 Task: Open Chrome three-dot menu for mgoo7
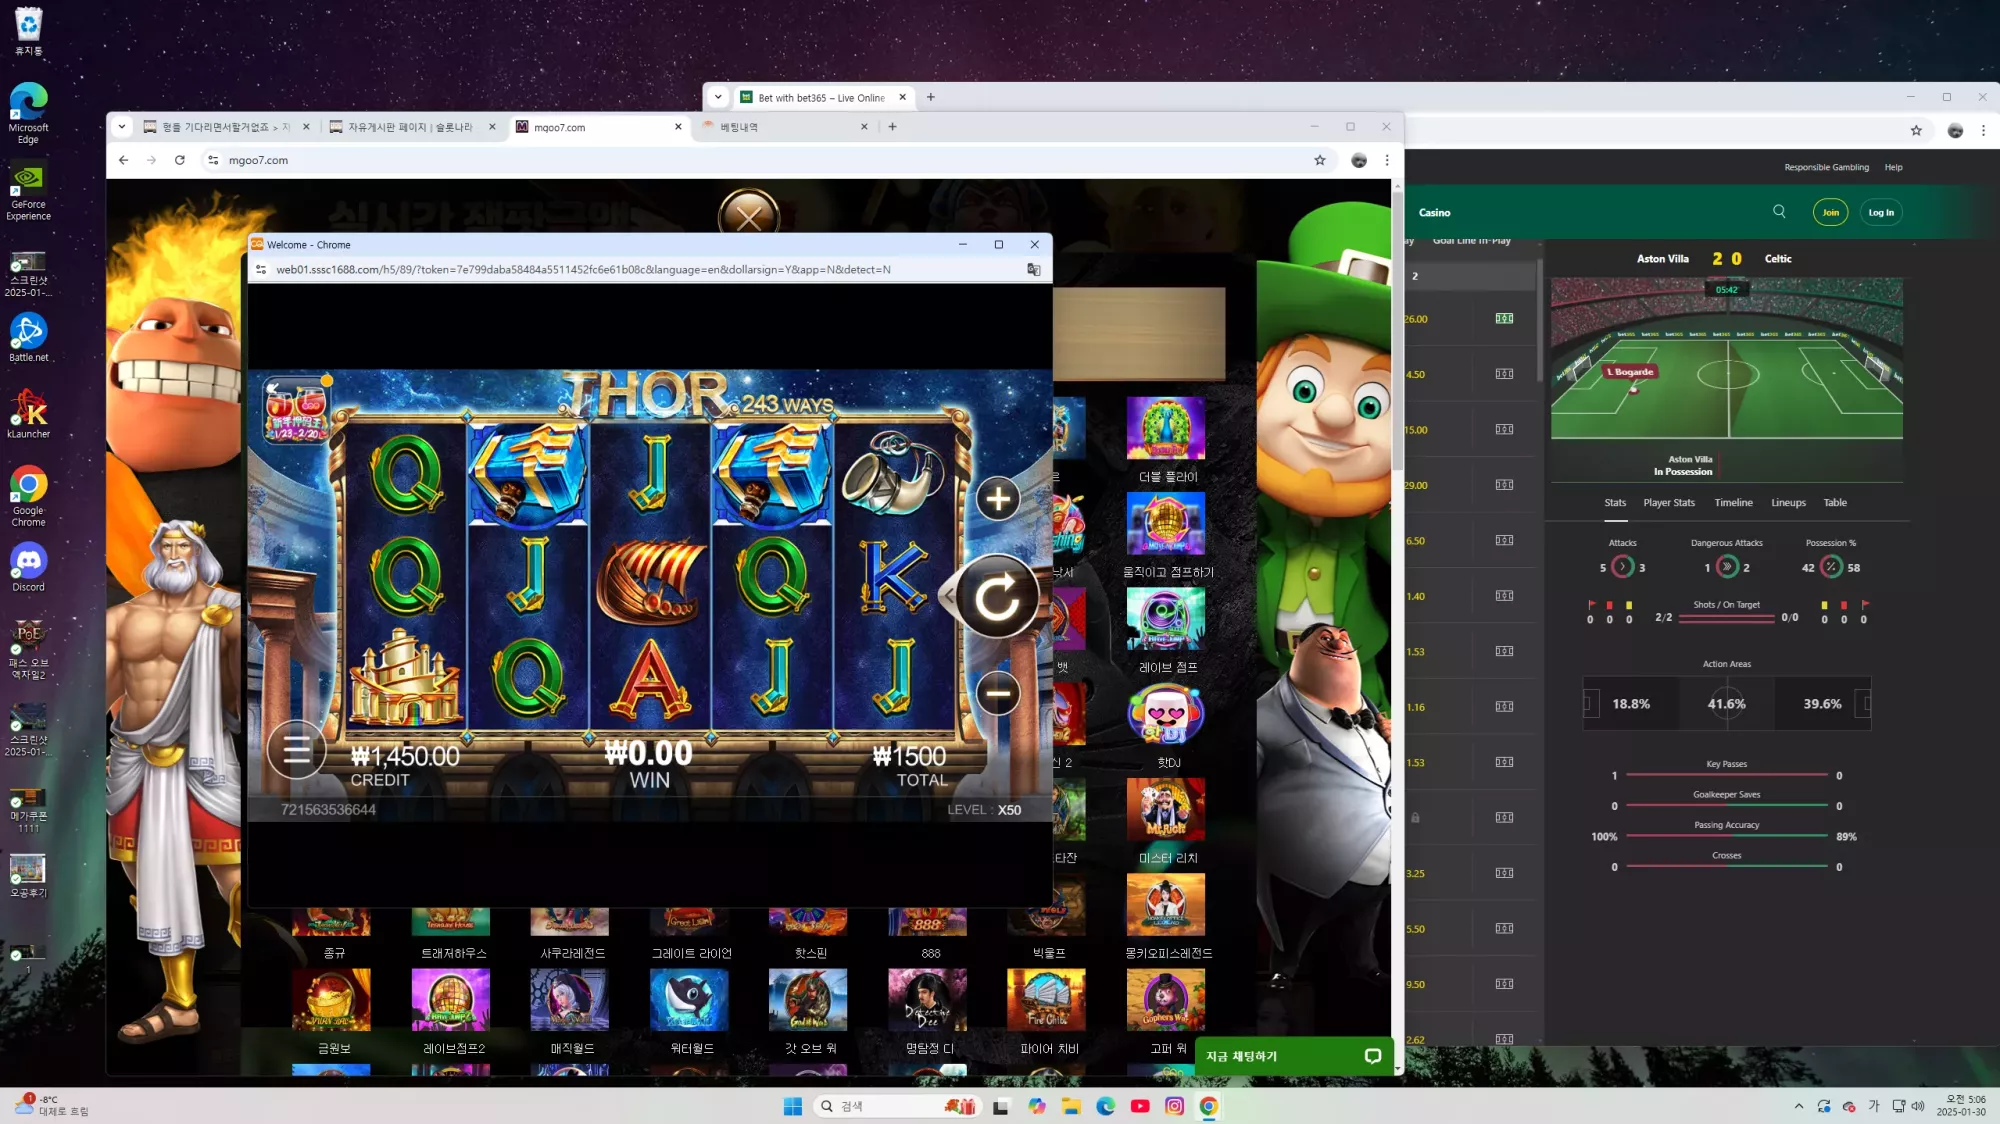click(x=1387, y=160)
